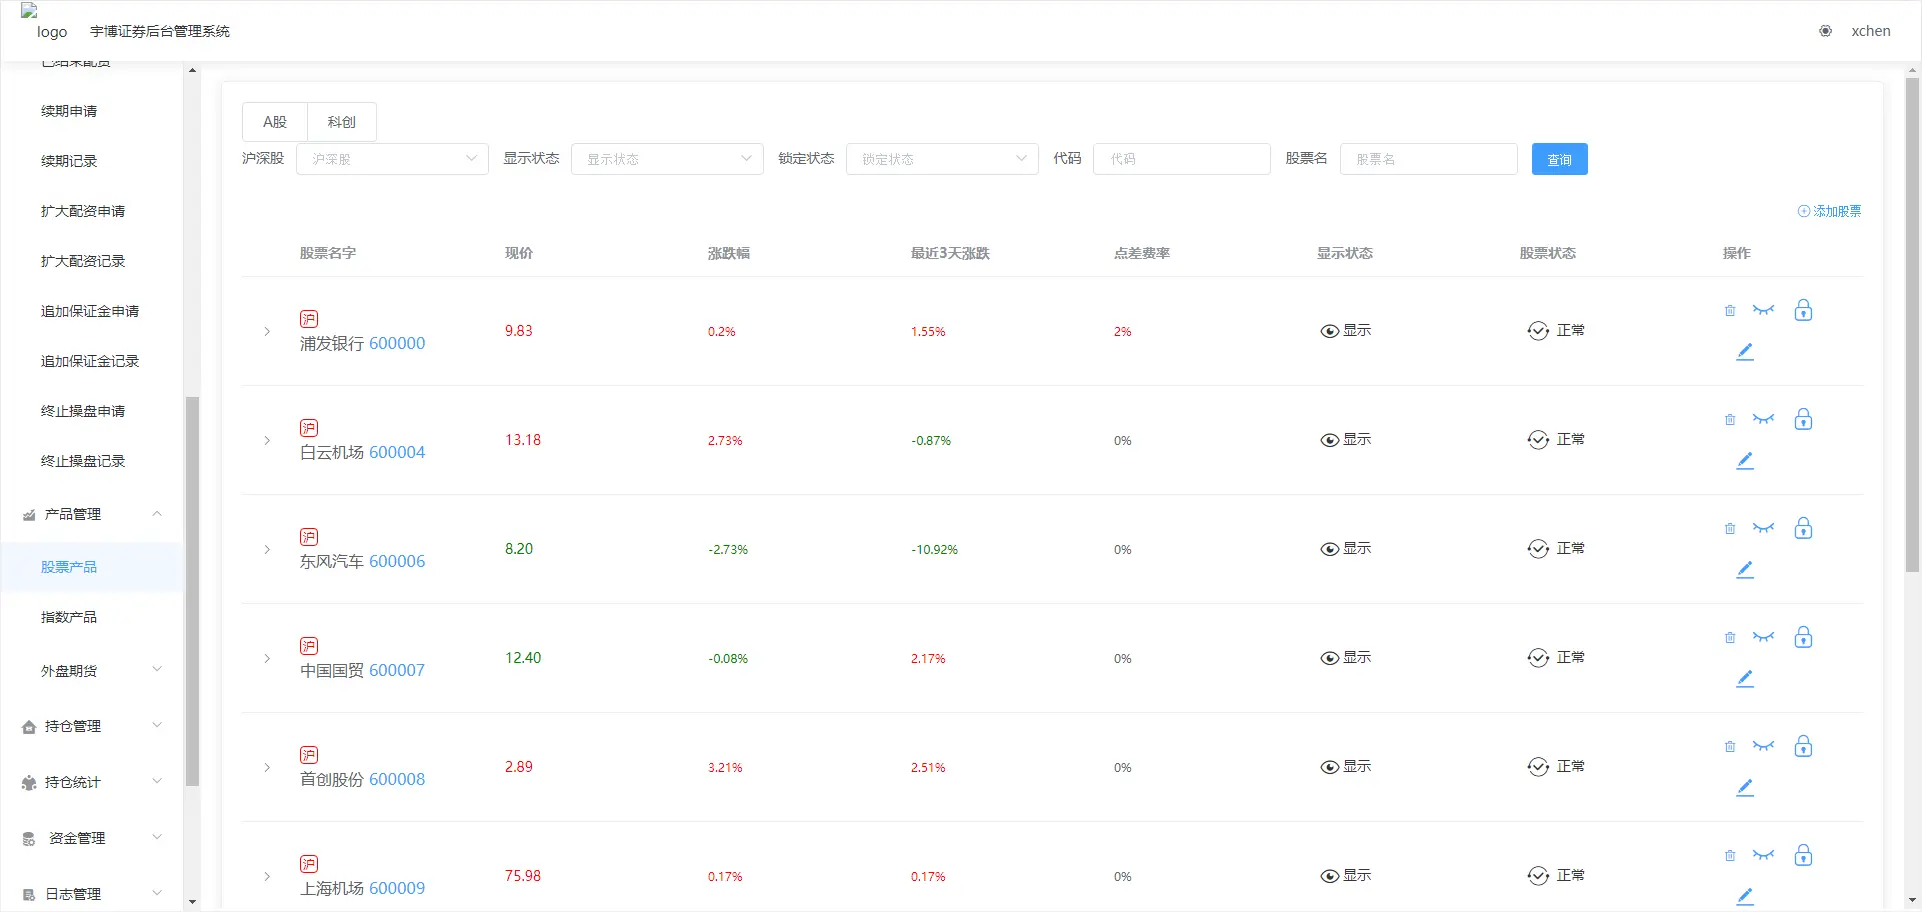Open 指数产品 in the sidebar
This screenshot has height=912, width=1922.
point(69,617)
